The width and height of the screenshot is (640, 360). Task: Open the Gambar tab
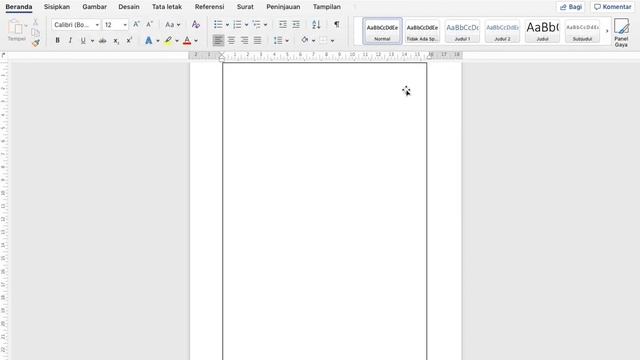(94, 7)
